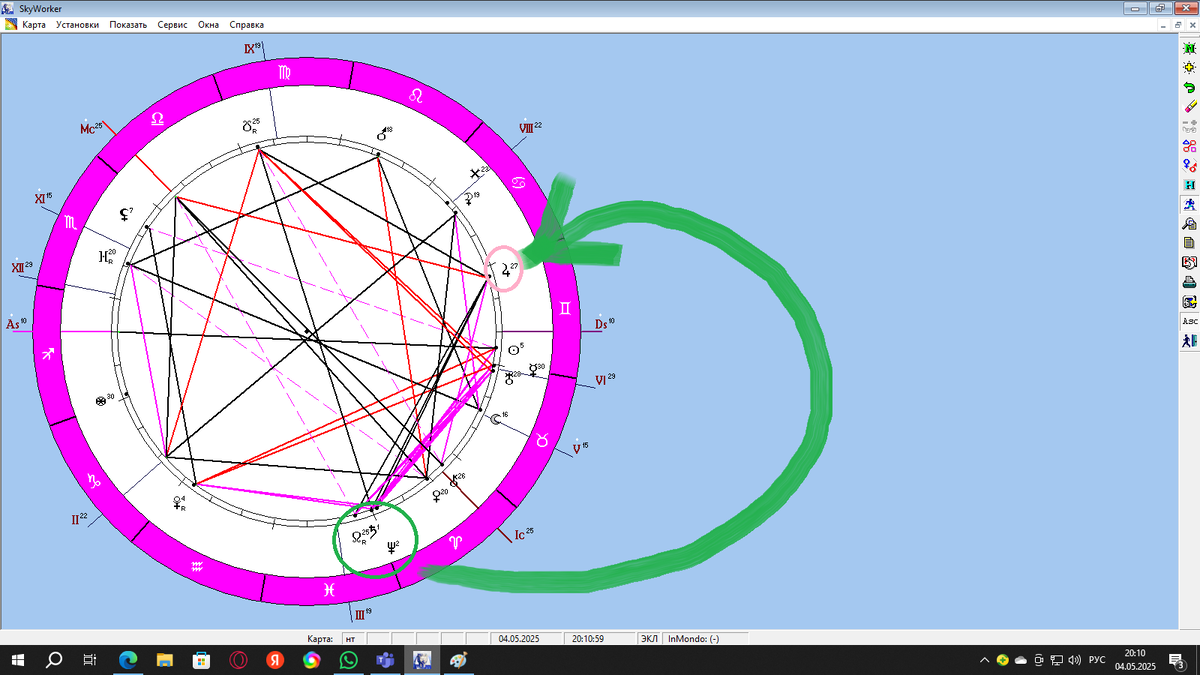Click the Mars glyph at 18 degrees
This screenshot has width=1200, height=675.
[382, 134]
